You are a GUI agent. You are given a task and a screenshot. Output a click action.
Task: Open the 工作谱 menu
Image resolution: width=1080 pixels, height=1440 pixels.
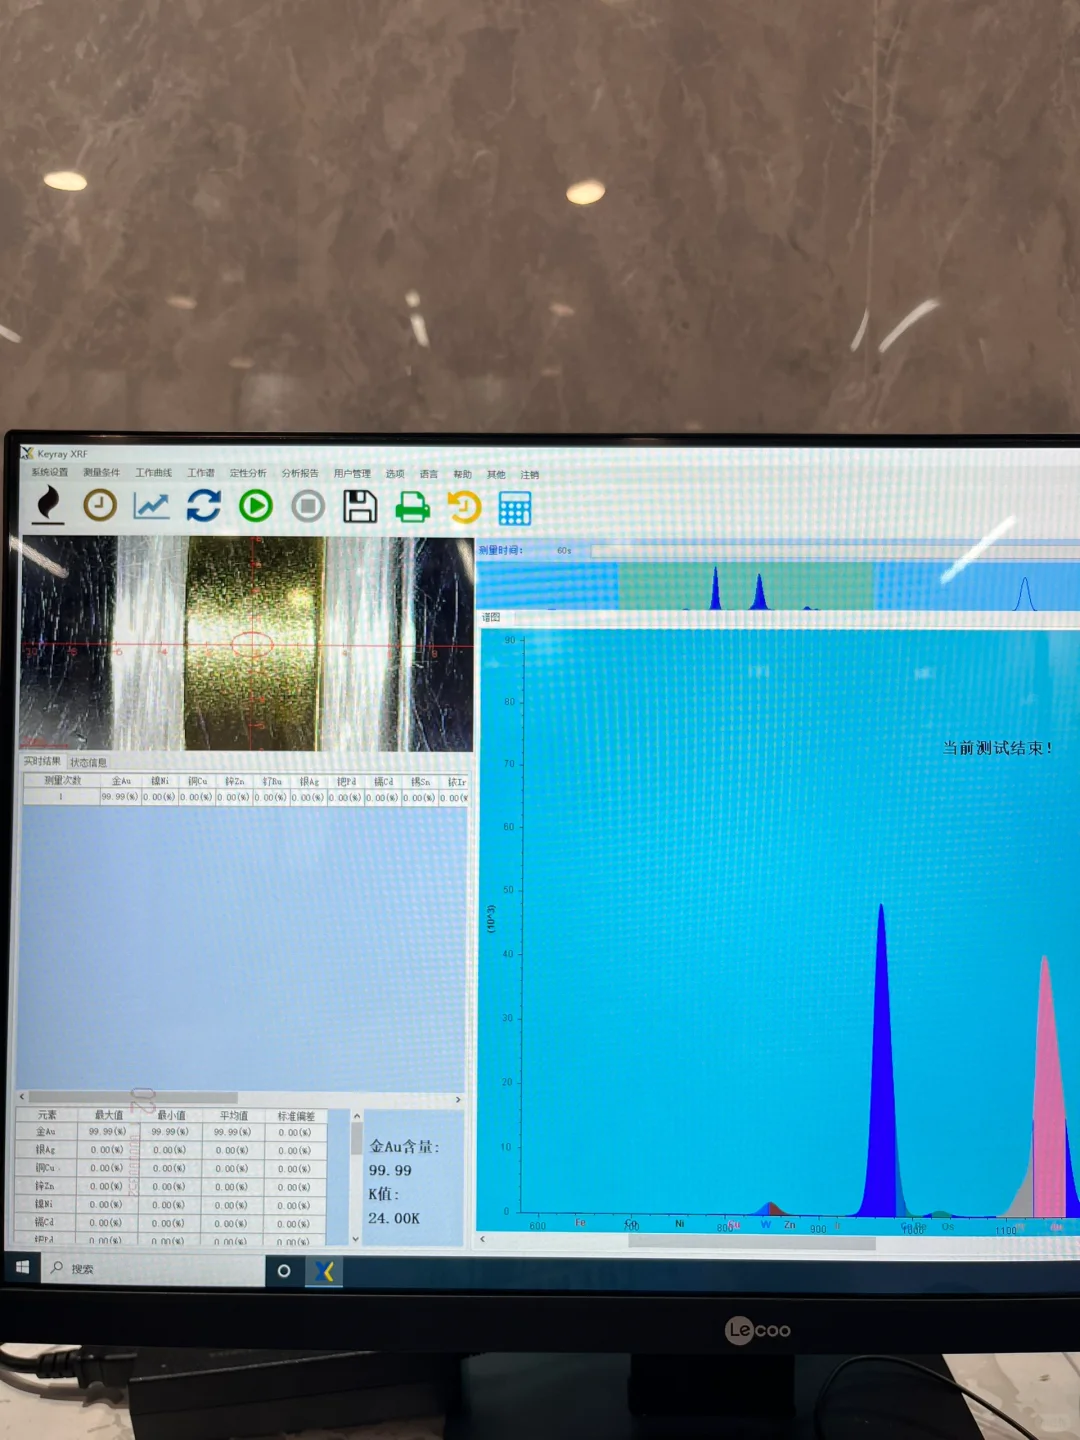click(201, 473)
